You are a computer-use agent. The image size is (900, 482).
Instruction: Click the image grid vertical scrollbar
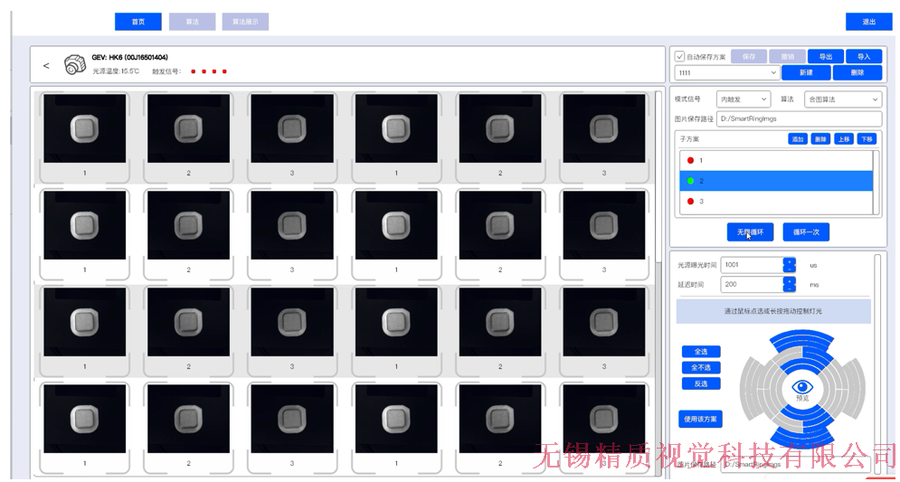658,178
